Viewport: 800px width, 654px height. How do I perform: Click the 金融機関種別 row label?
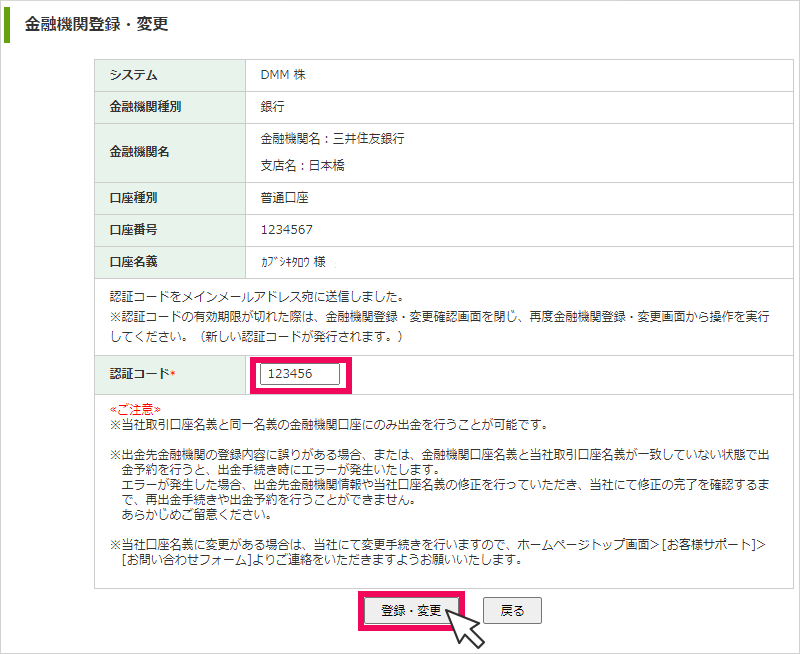point(145,106)
